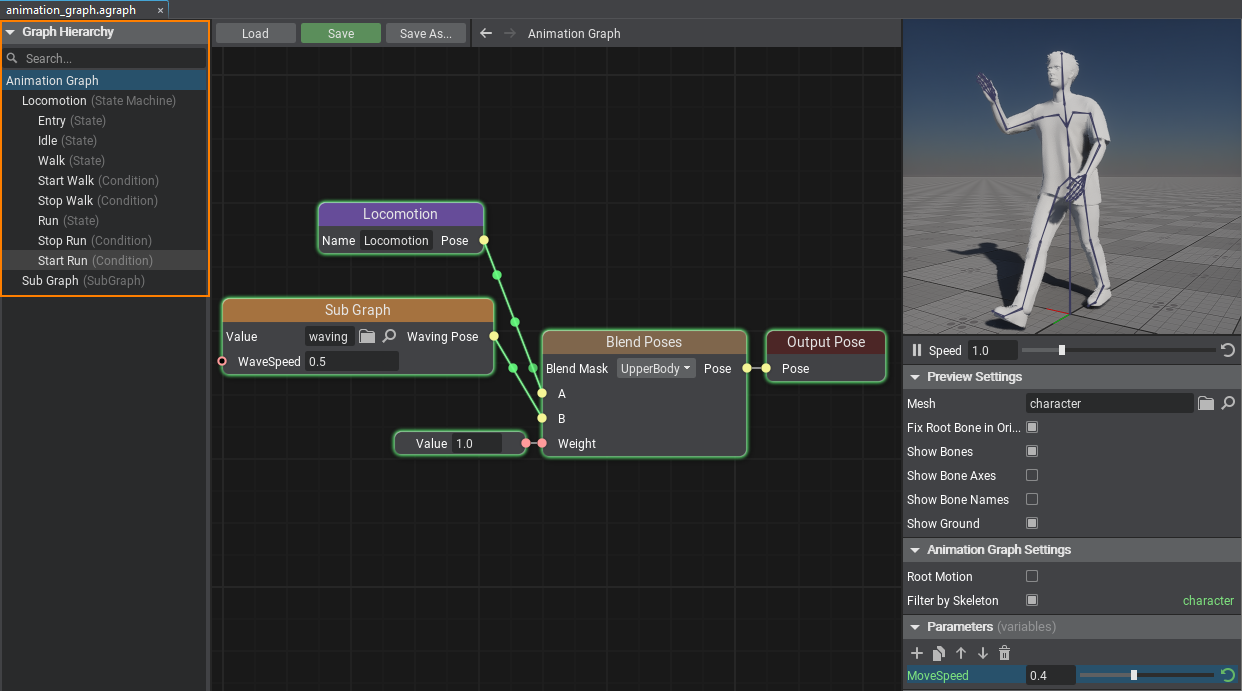
Task: Collapse the Preview Settings section
Action: pos(915,377)
